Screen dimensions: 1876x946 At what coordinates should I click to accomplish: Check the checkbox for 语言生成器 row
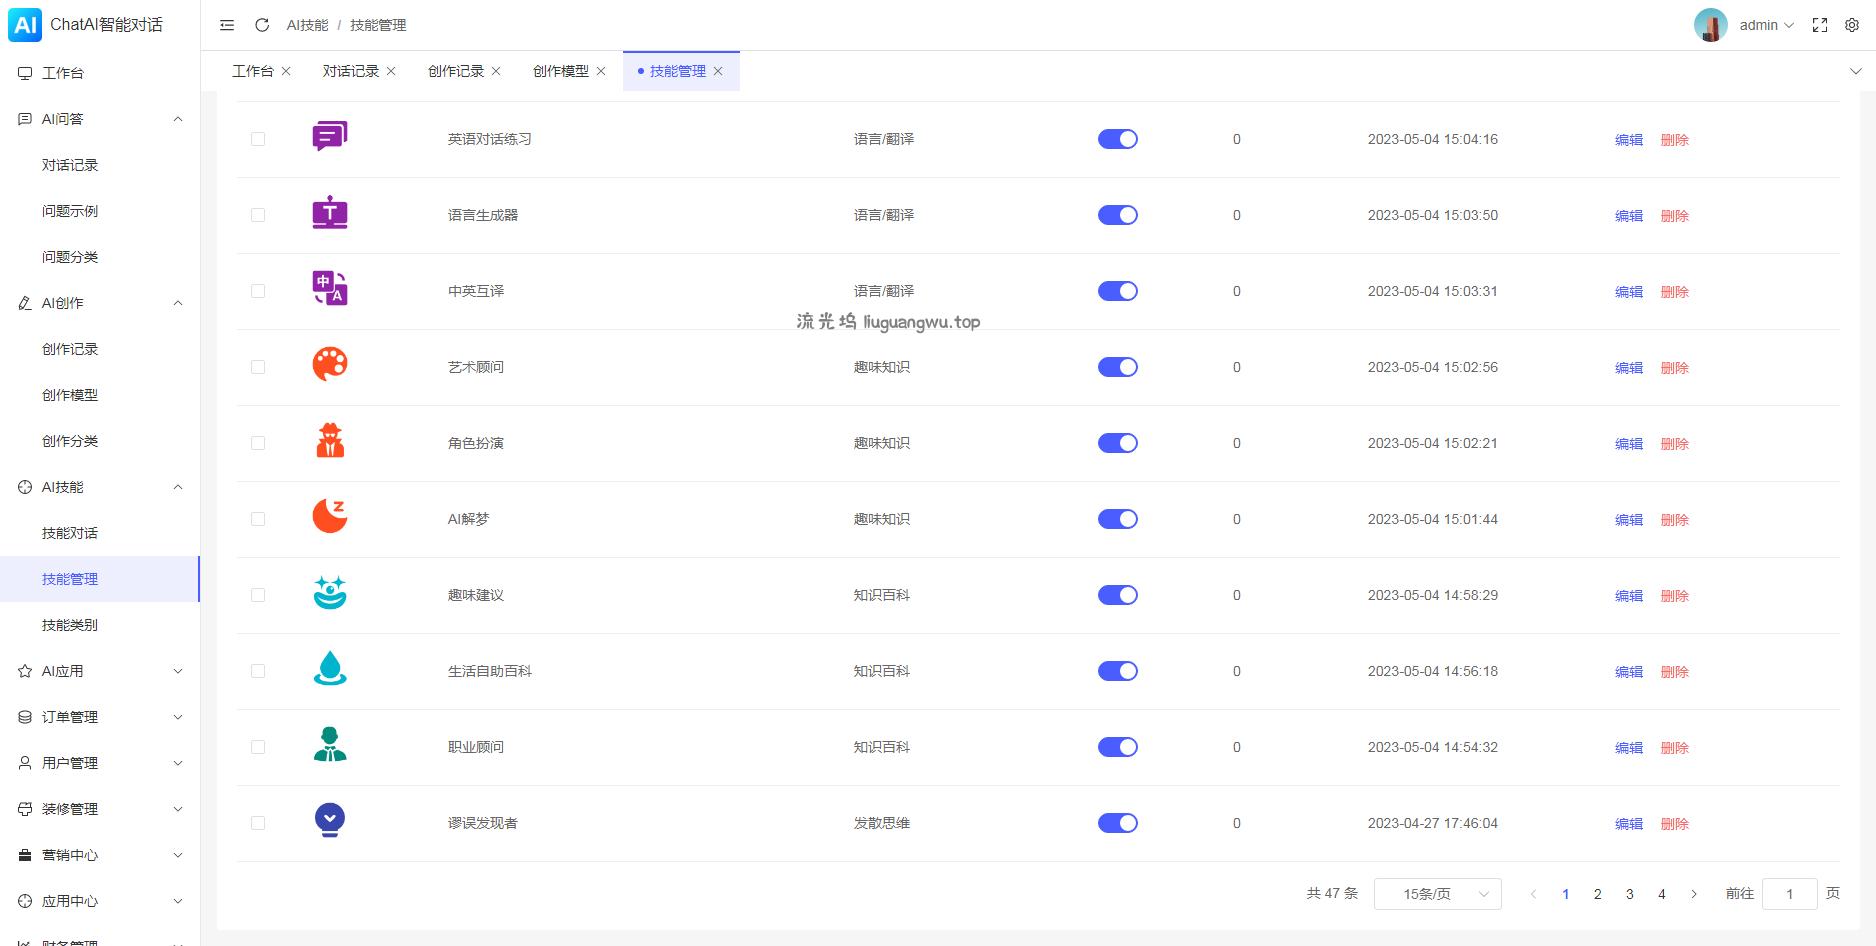(x=258, y=215)
